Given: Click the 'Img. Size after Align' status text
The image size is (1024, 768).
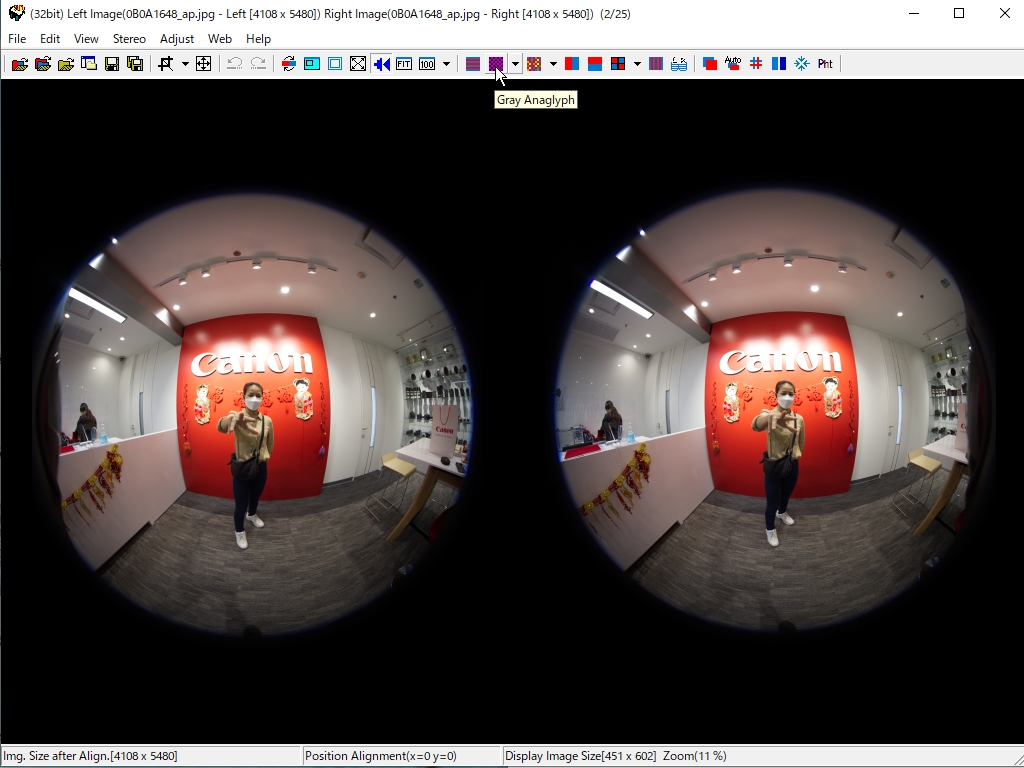Looking at the screenshot, I should [91, 756].
